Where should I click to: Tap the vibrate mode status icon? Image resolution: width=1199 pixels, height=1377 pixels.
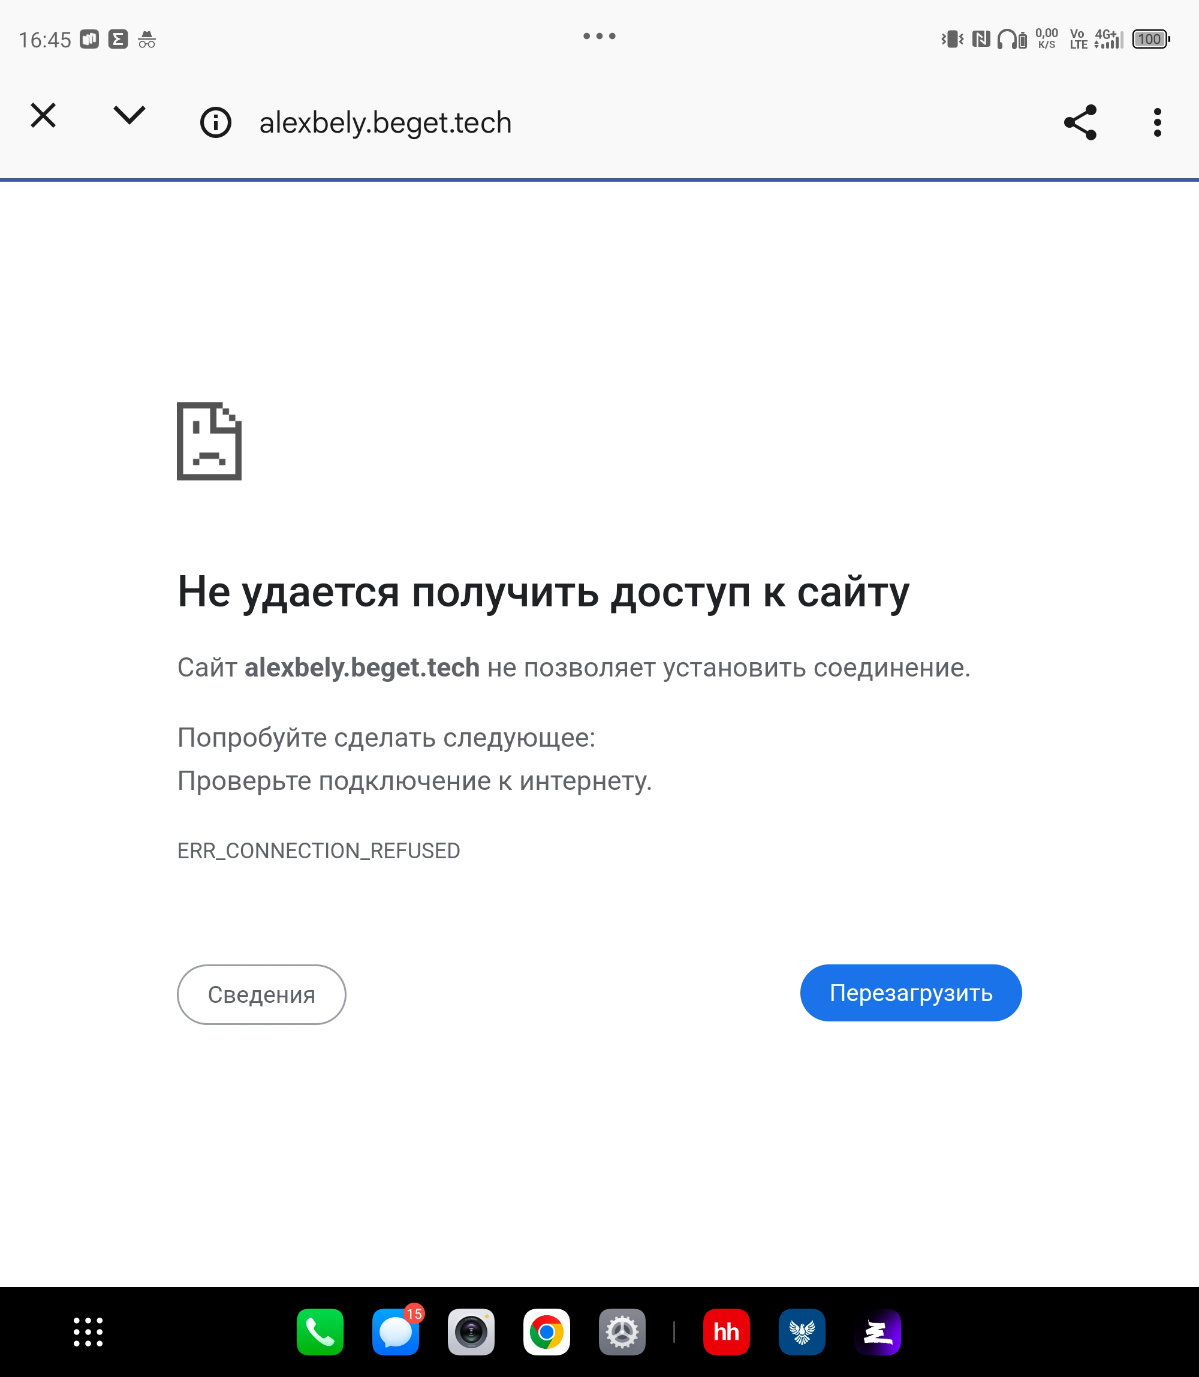click(x=952, y=40)
